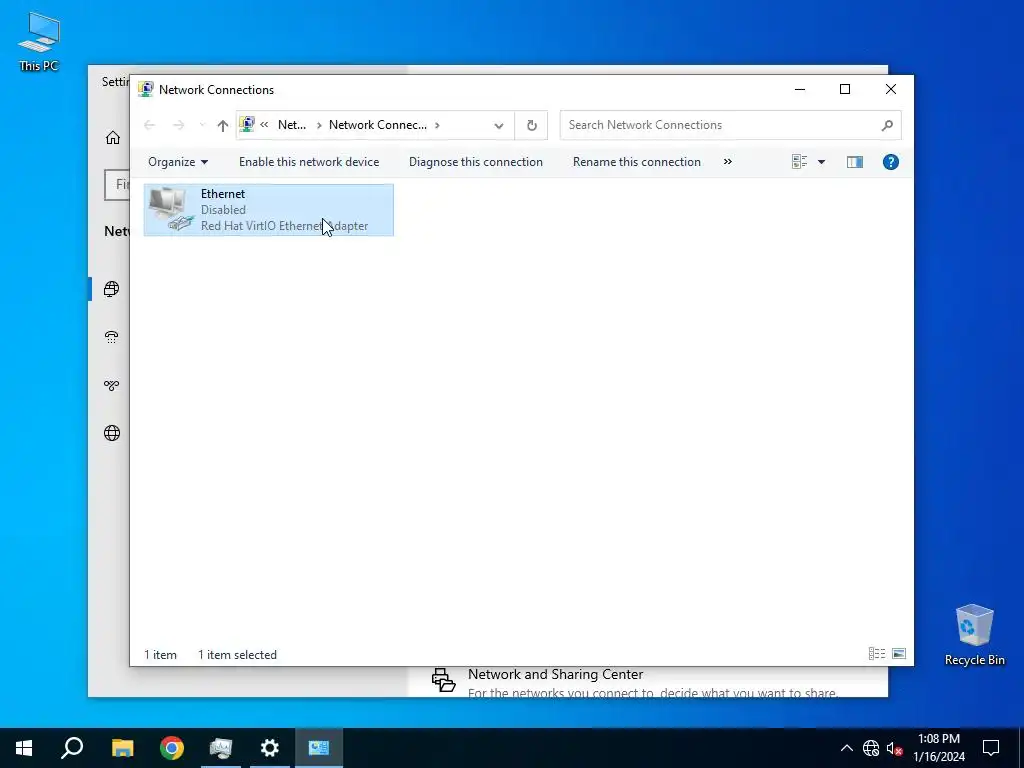The width and height of the screenshot is (1024, 768).
Task: Expand chevrons before the Net... breadcrumb
Action: pos(264,124)
